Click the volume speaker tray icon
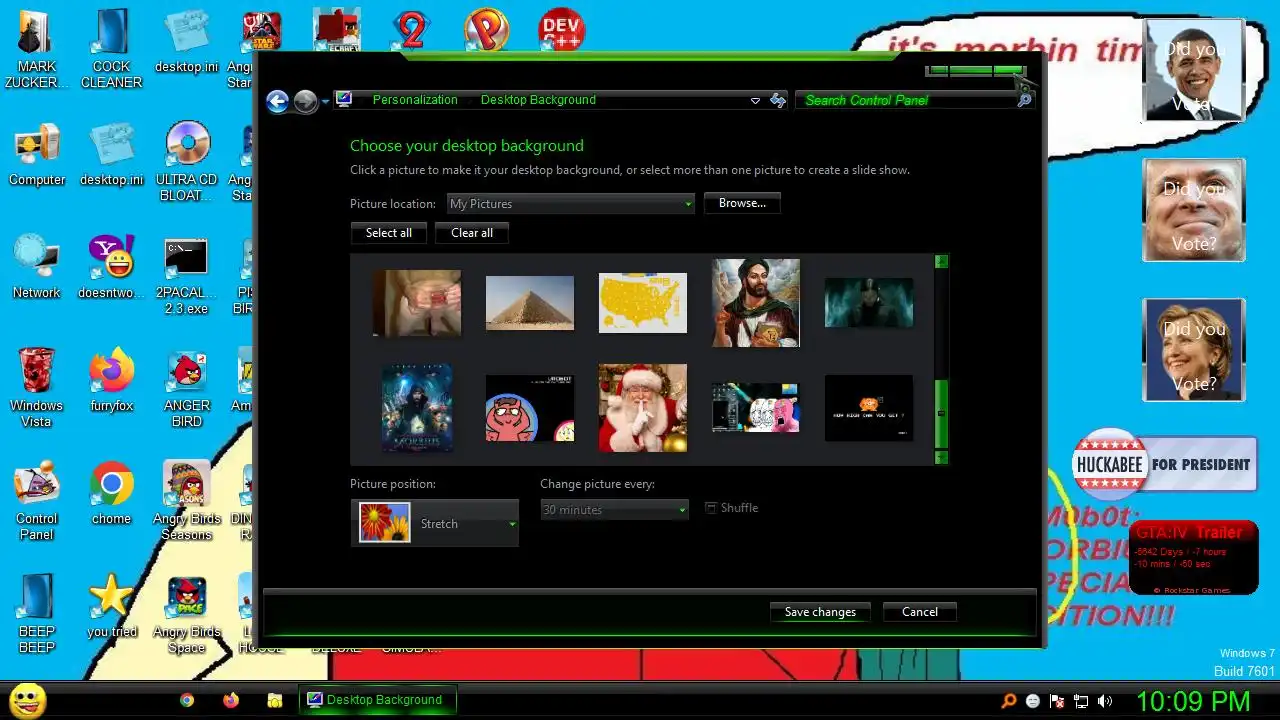 coord(1105,701)
